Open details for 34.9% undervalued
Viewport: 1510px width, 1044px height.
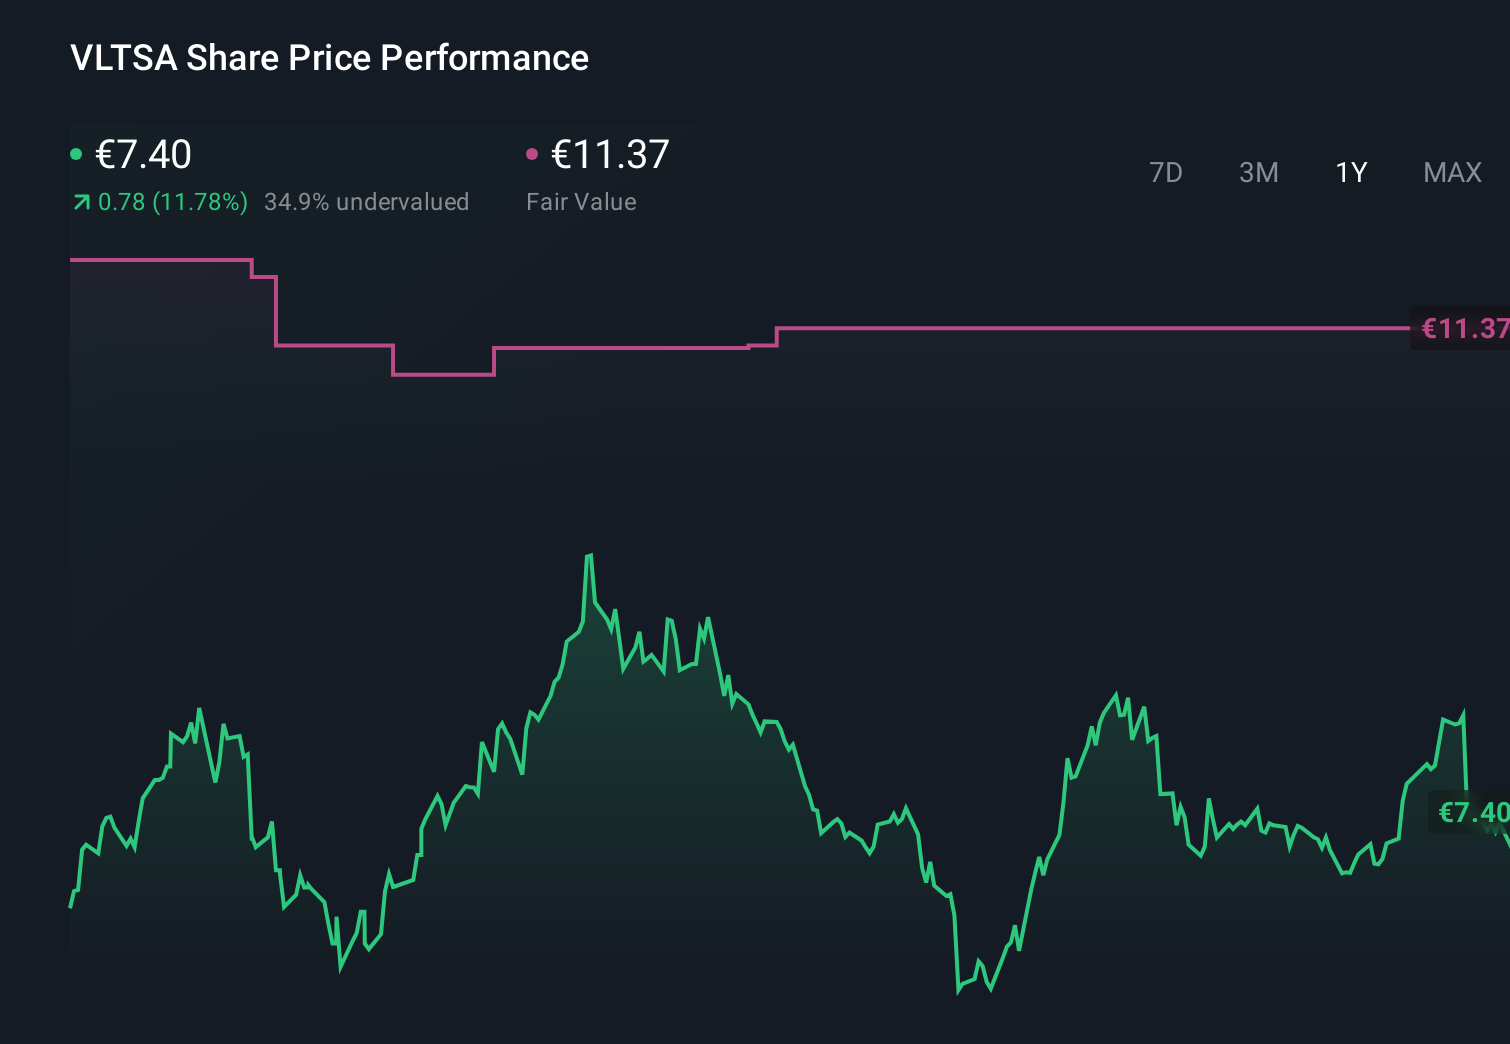[x=366, y=201]
